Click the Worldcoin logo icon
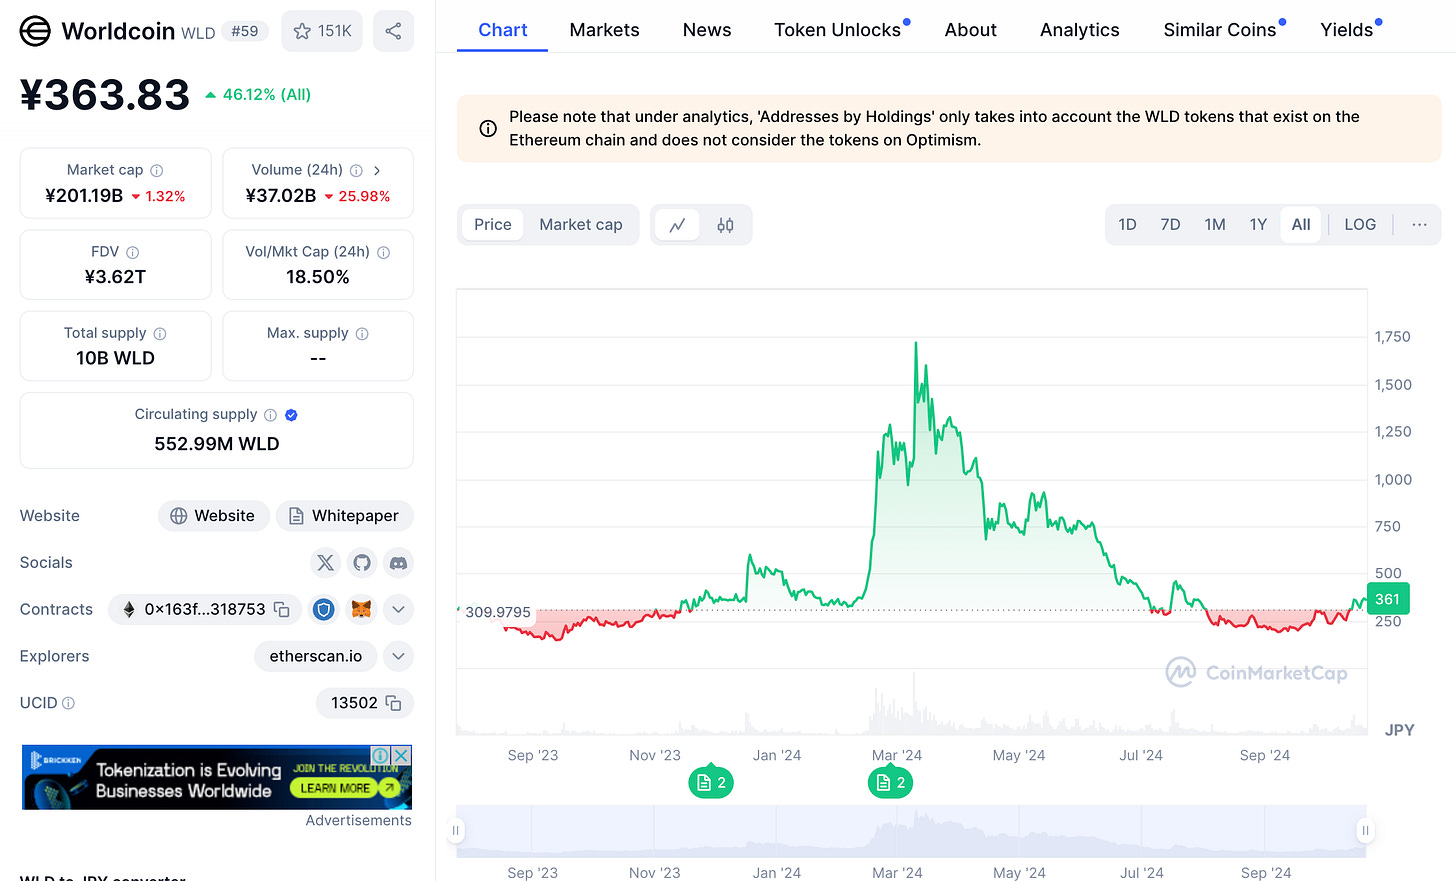This screenshot has height=881, width=1456. pos(35,31)
